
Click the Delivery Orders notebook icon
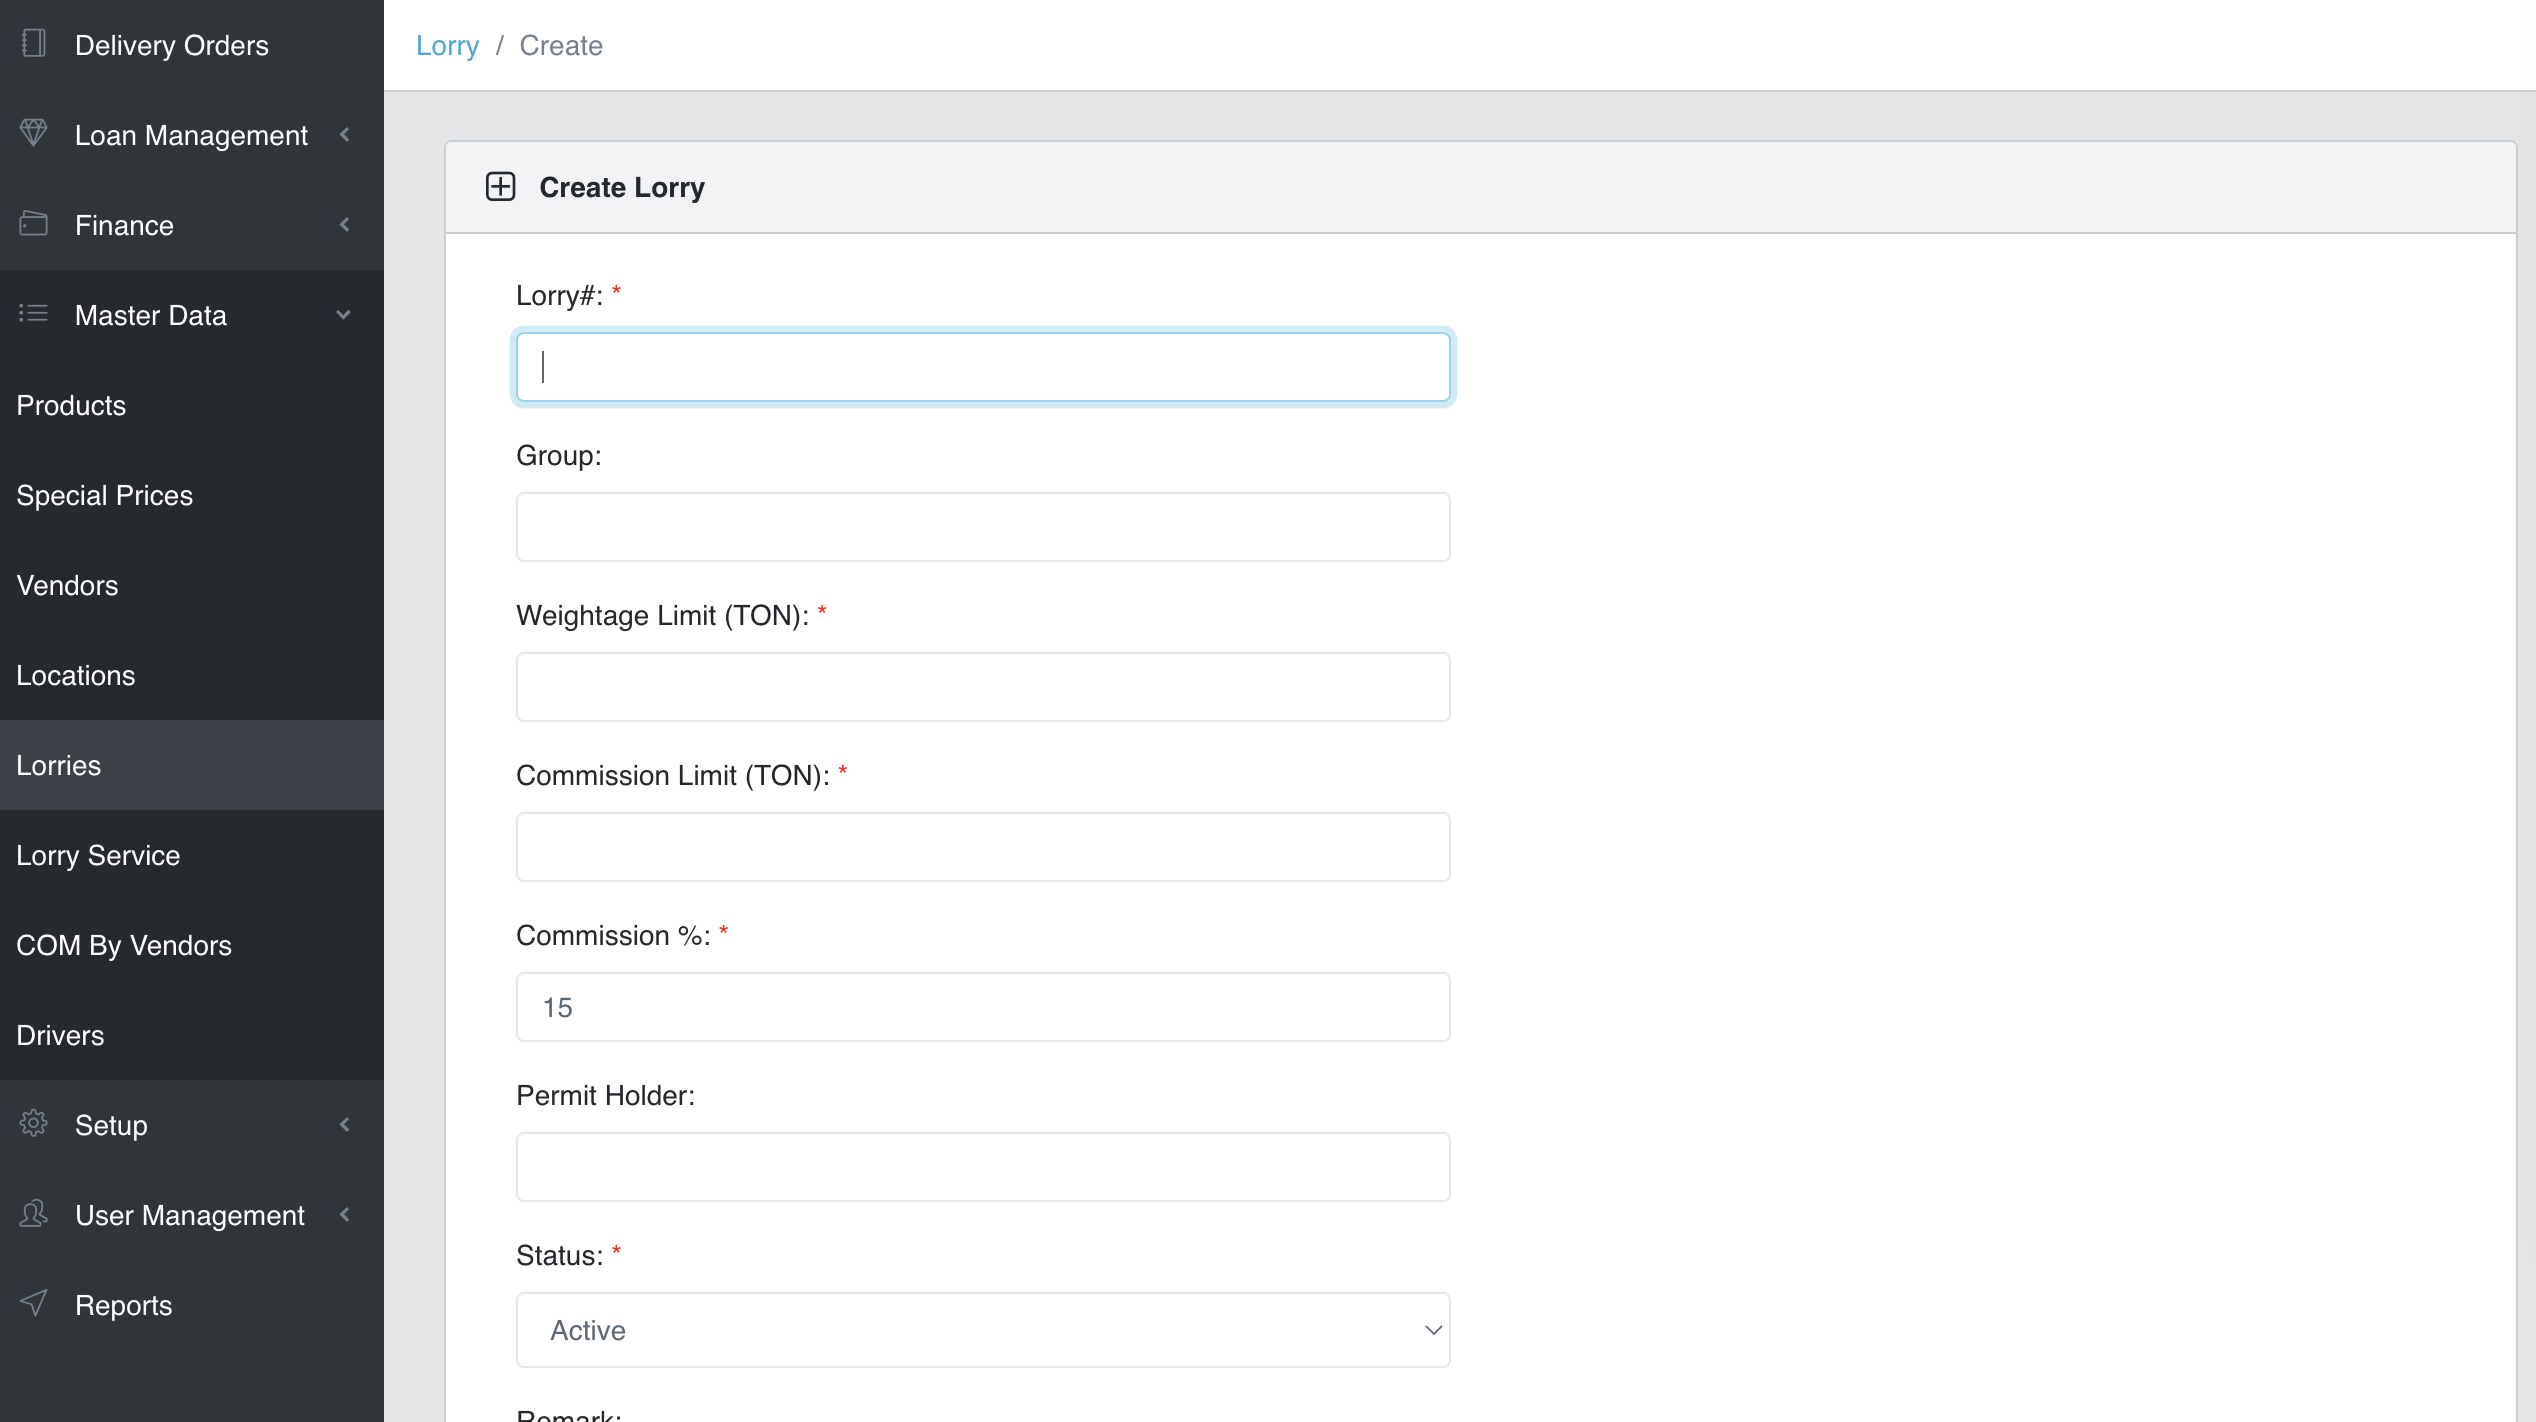[x=33, y=44]
